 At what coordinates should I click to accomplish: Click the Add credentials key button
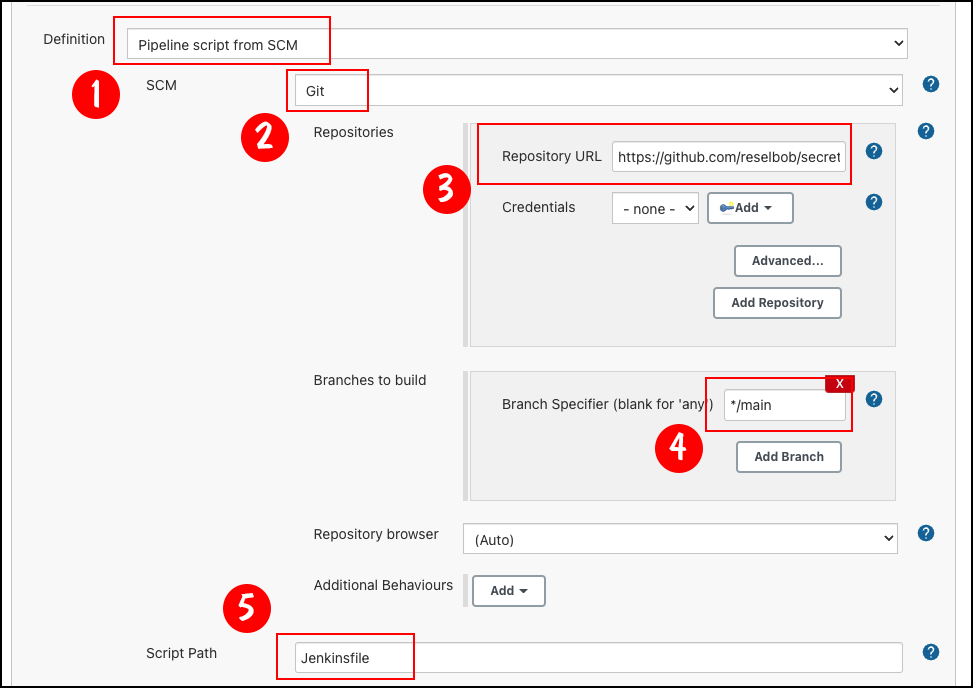[x=750, y=208]
